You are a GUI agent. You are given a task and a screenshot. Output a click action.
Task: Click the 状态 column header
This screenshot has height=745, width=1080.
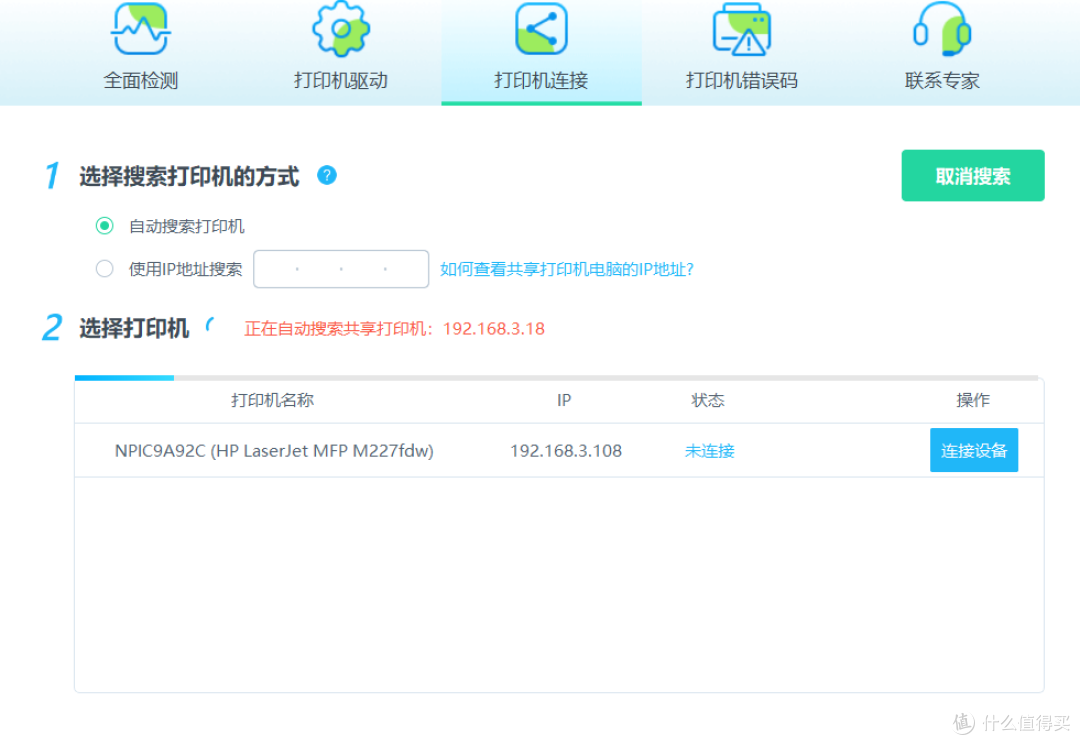[708, 400]
